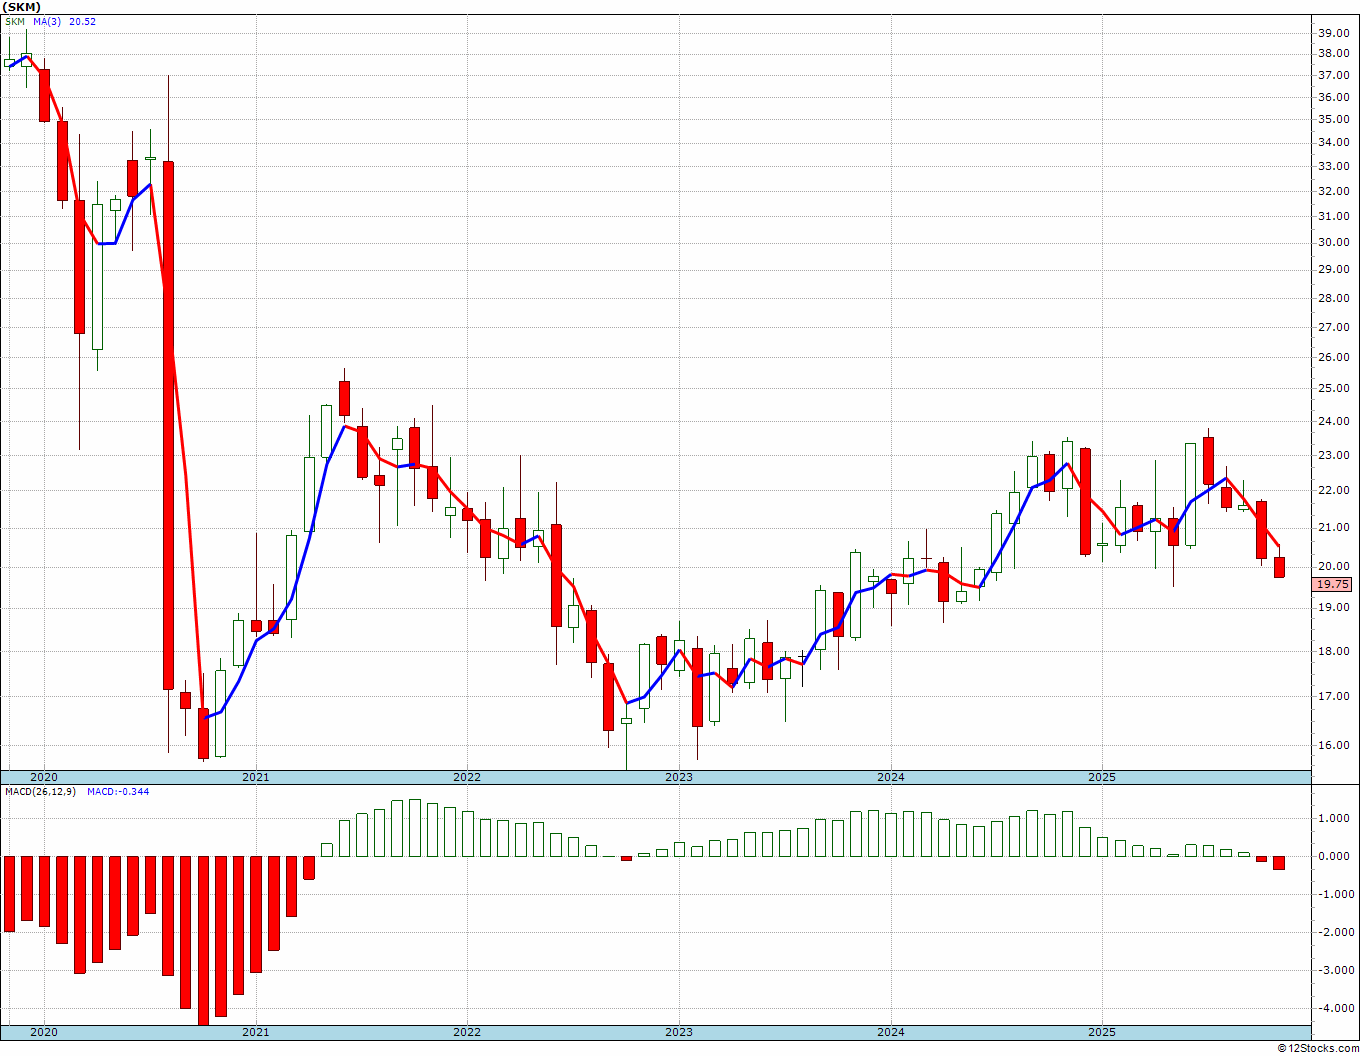Select 2022 on the price chart time axis
The image size is (1360, 1056).
pyautogui.click(x=467, y=777)
